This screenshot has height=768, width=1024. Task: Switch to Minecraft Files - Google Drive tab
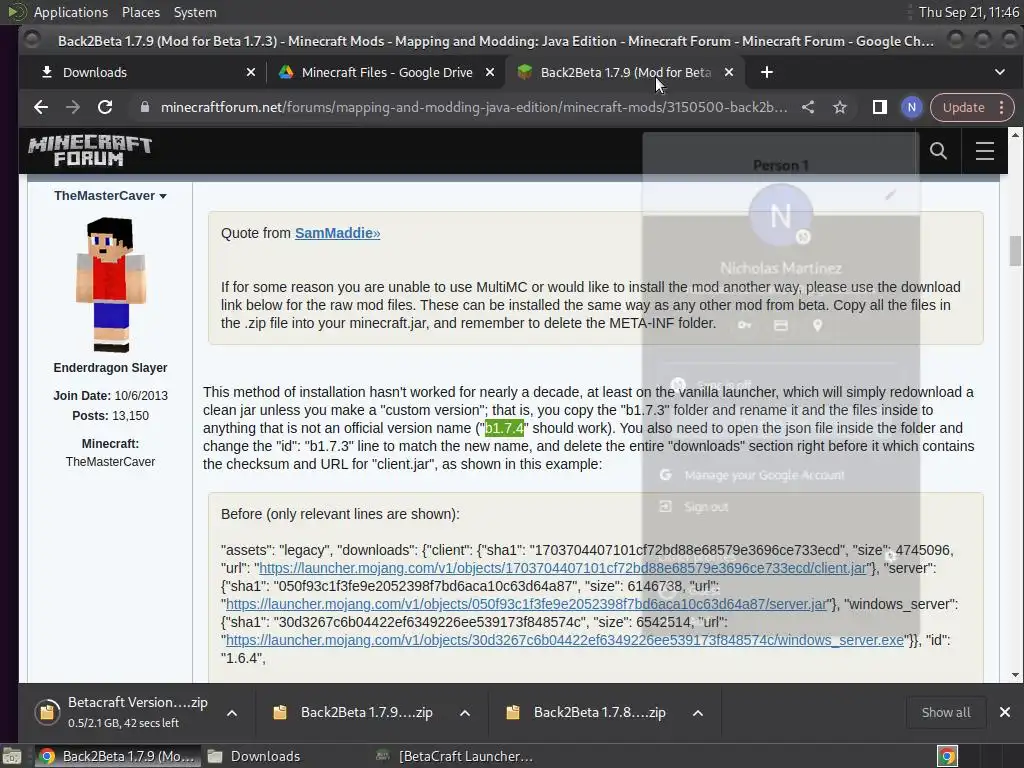[x=386, y=72]
